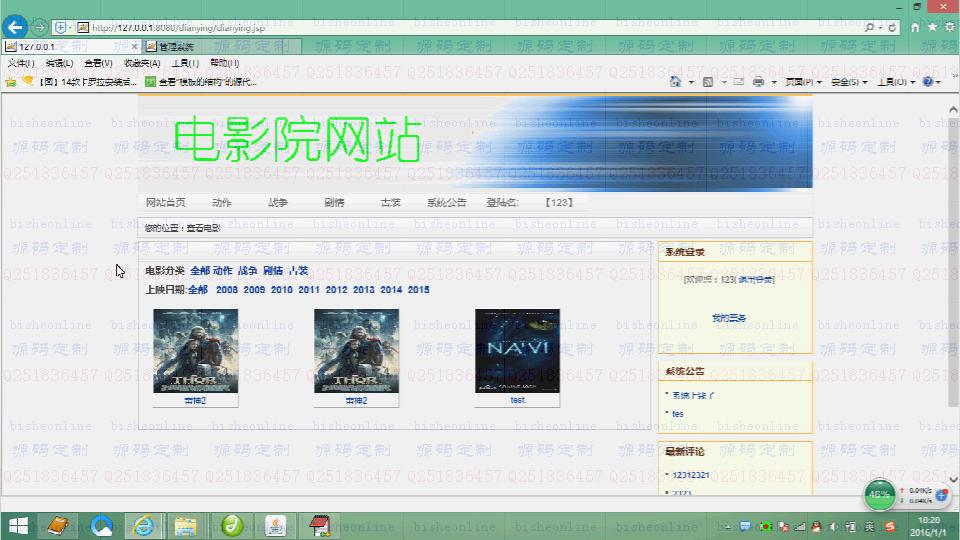
Task: Open browser settings gear icon
Action: tap(950, 27)
